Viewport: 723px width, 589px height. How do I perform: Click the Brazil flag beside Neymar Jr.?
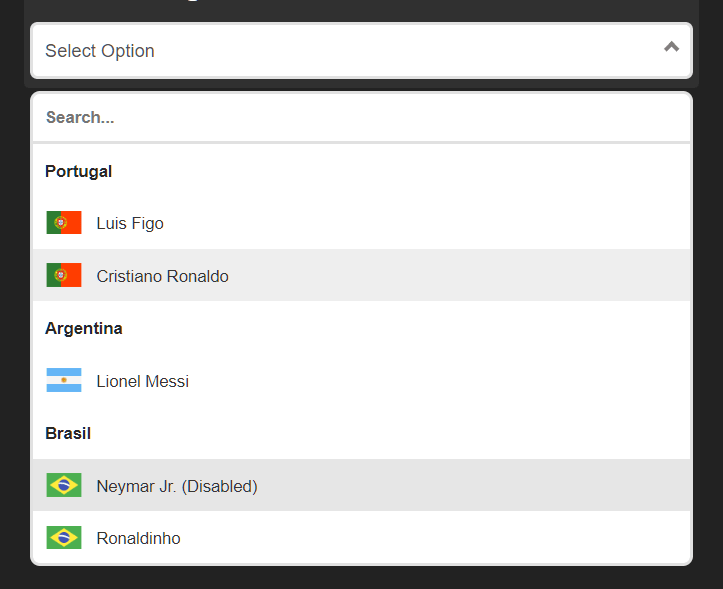(x=64, y=485)
